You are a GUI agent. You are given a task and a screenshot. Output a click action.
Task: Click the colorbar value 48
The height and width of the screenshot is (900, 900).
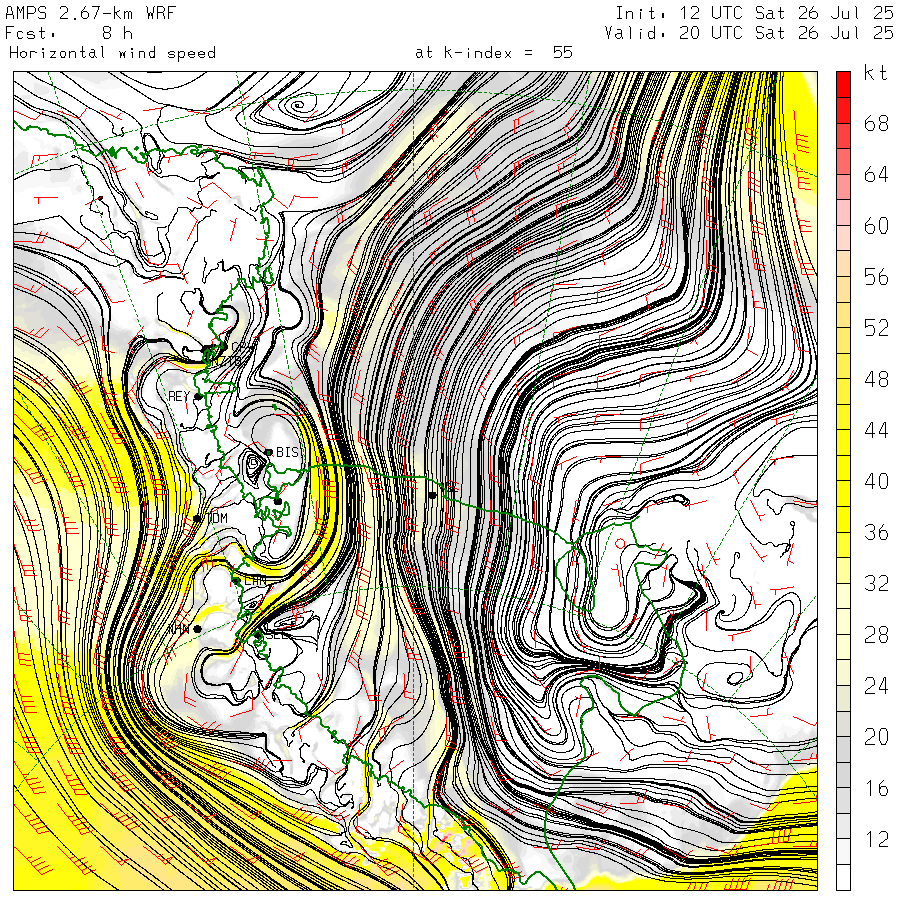coord(876,379)
